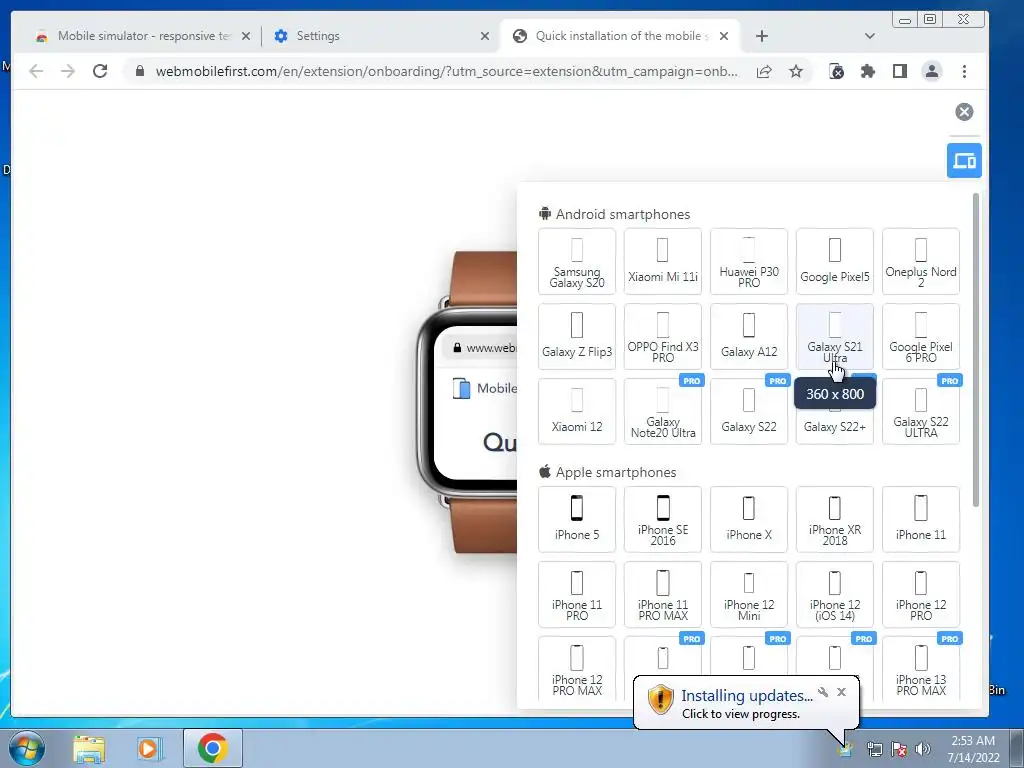The image size is (1024, 768).
Task: Select iPhone 11 PRO device
Action: [x=577, y=594]
